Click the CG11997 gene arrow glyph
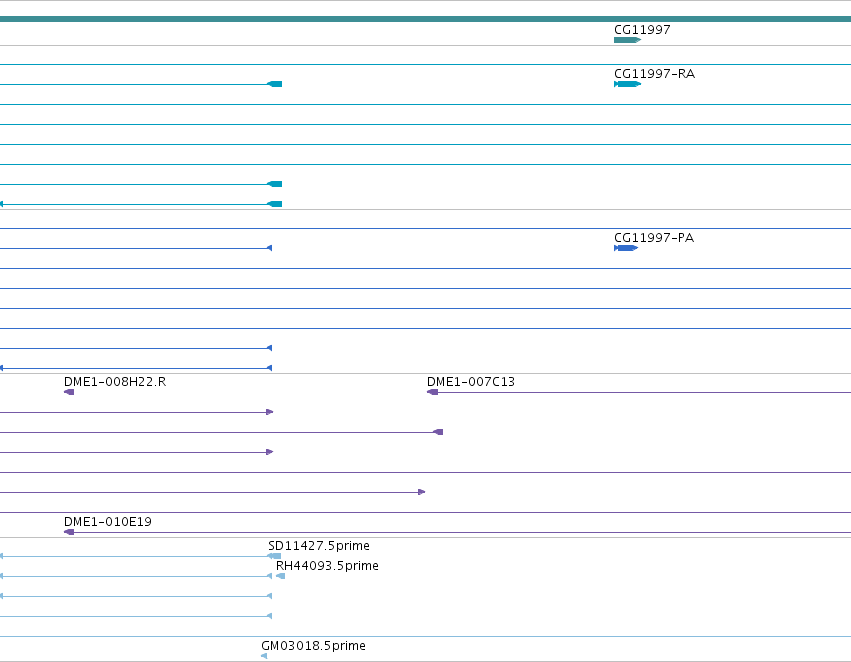Image resolution: width=851 pixels, height=662 pixels. pyautogui.click(x=627, y=40)
